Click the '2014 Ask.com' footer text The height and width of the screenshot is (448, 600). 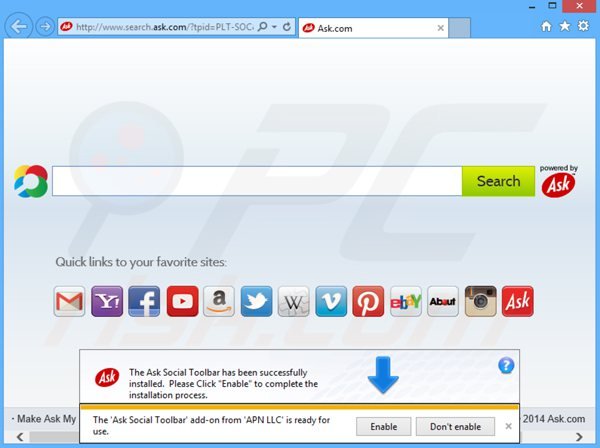pyautogui.click(x=554, y=419)
